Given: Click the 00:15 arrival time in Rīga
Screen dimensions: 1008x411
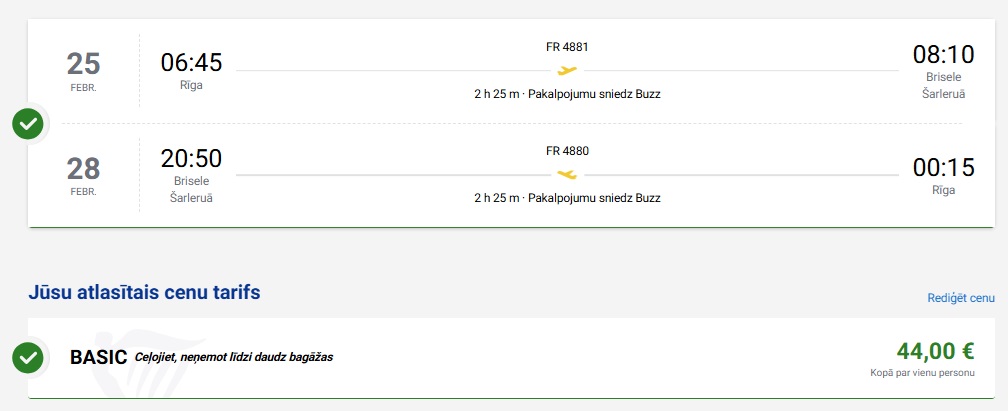Looking at the screenshot, I should [943, 167].
